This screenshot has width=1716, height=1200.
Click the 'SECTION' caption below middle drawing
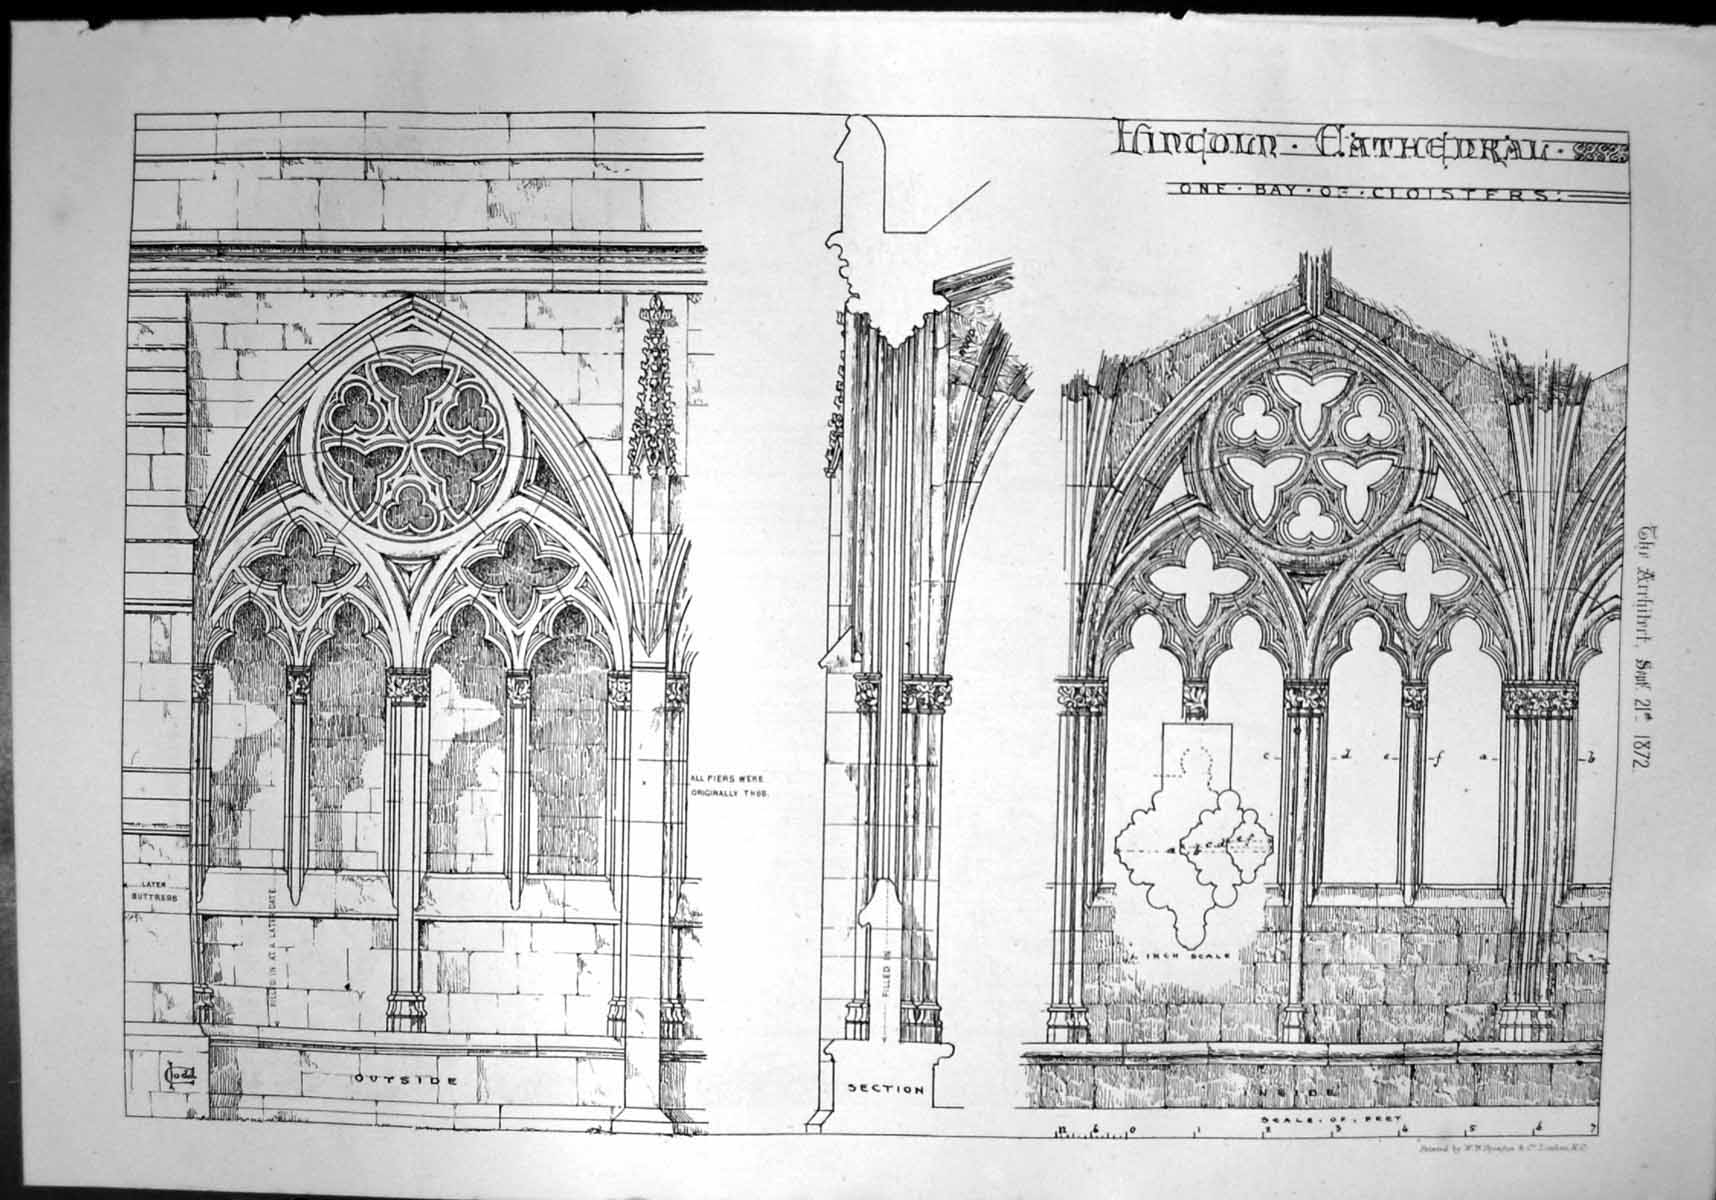click(886, 1089)
